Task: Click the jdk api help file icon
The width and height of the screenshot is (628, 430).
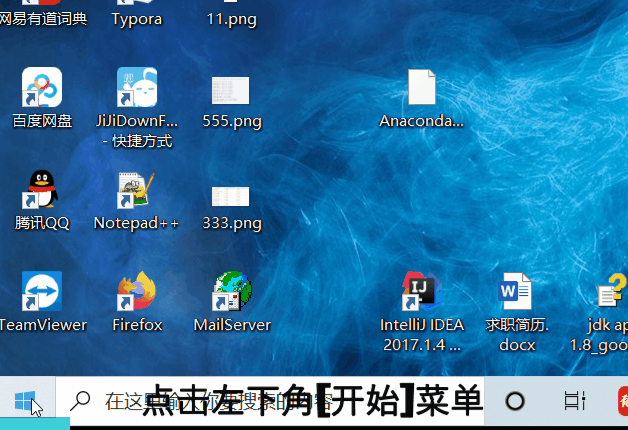Action: click(x=608, y=292)
